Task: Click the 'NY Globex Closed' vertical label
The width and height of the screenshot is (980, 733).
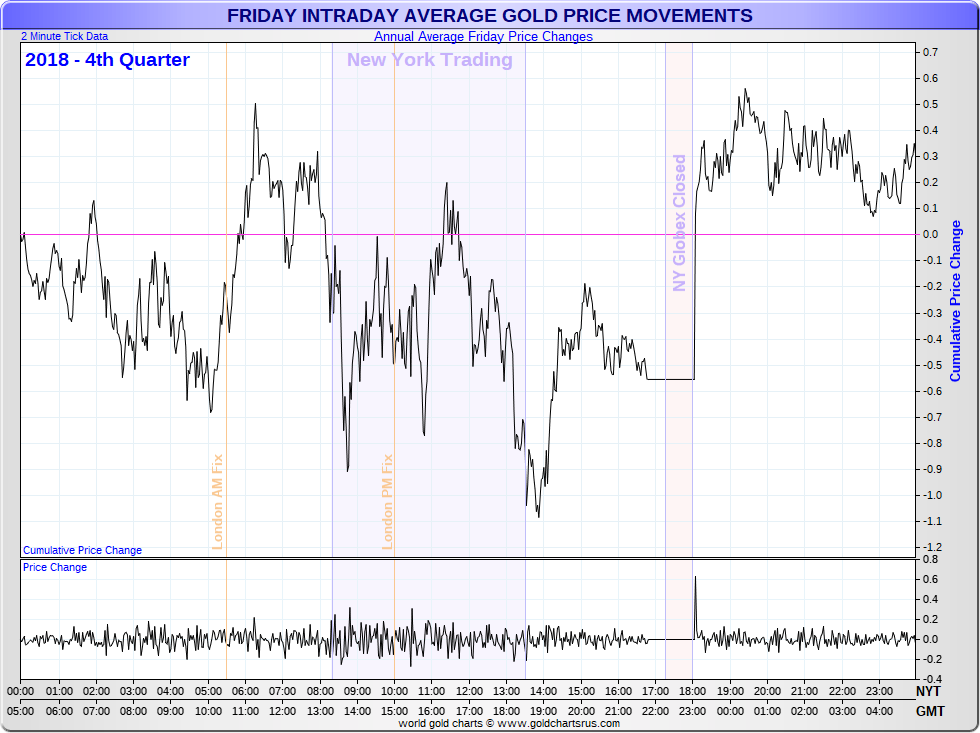Action: tap(679, 223)
